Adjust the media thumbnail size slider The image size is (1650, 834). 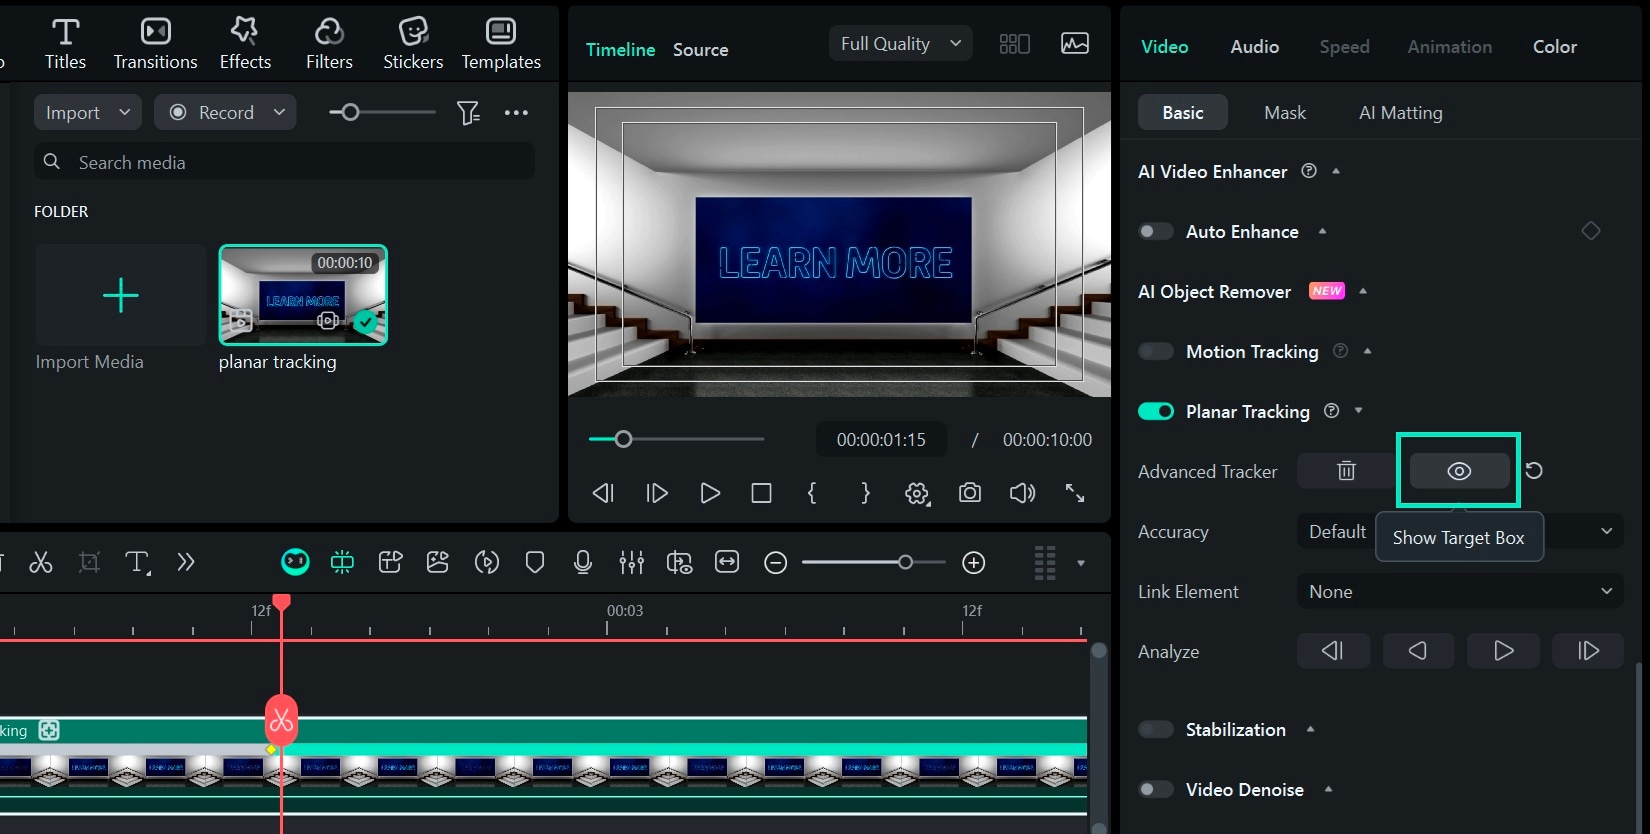(382, 112)
